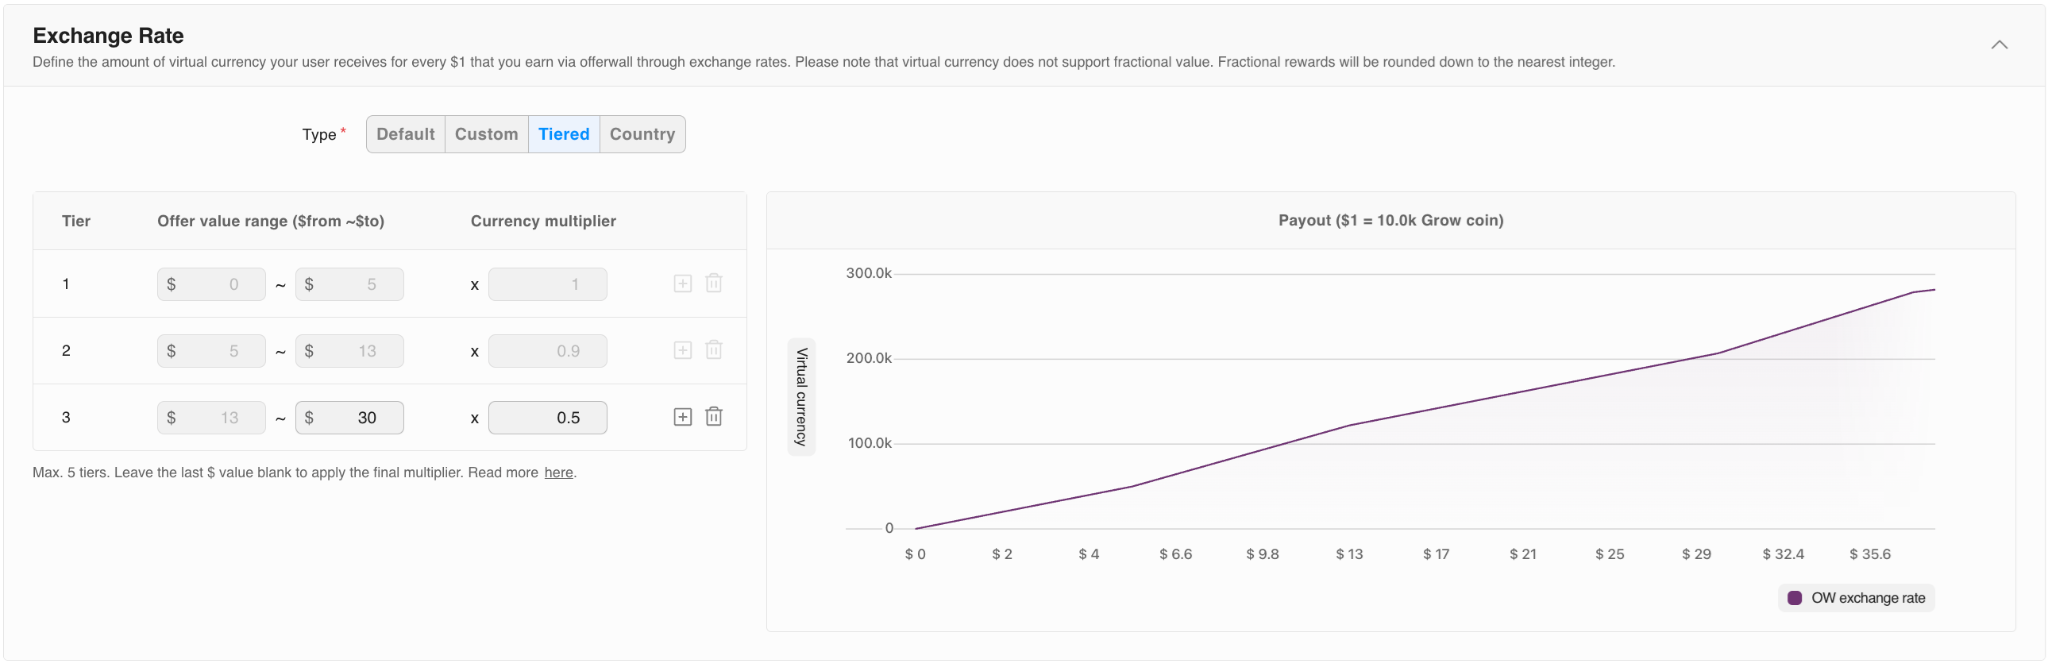Click the trash icon in tier 2 row
The width and height of the screenshot is (2048, 665).
coord(714,350)
